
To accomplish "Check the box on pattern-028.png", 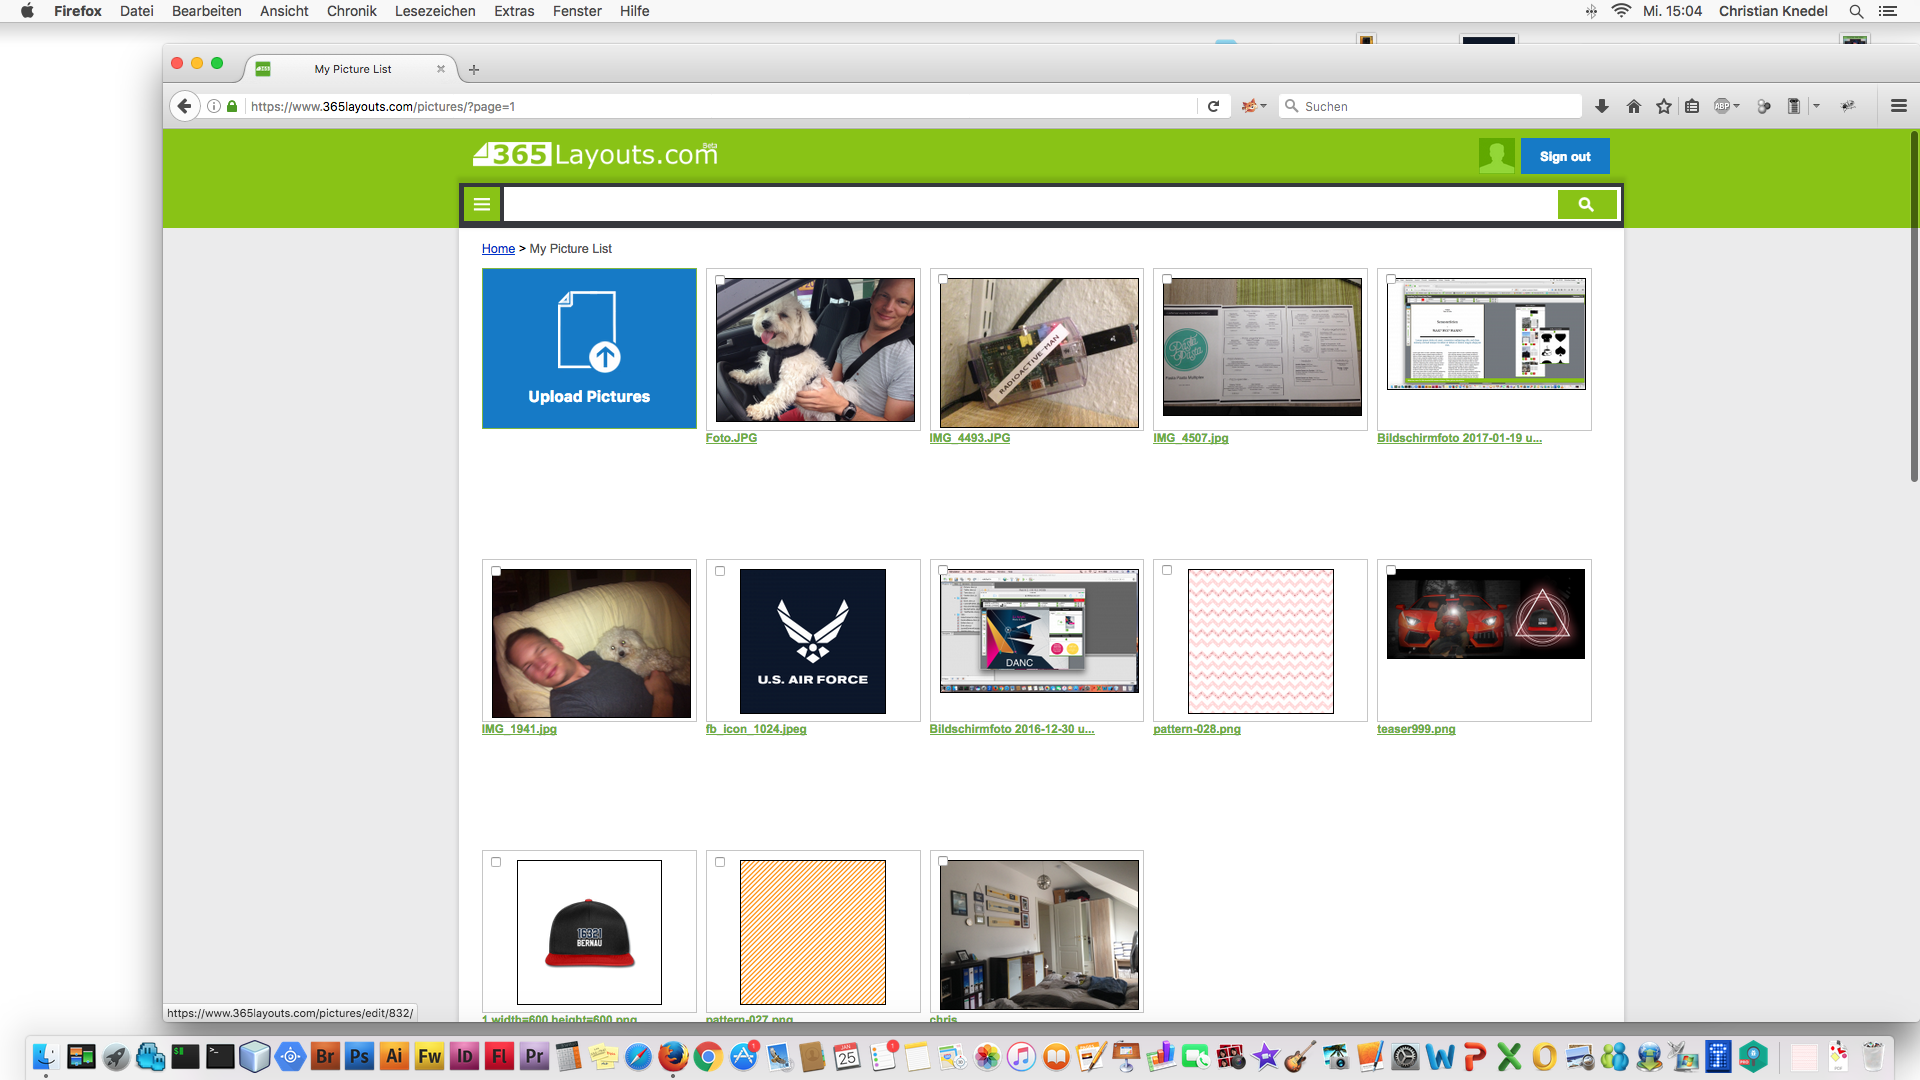I will pyautogui.click(x=1167, y=570).
